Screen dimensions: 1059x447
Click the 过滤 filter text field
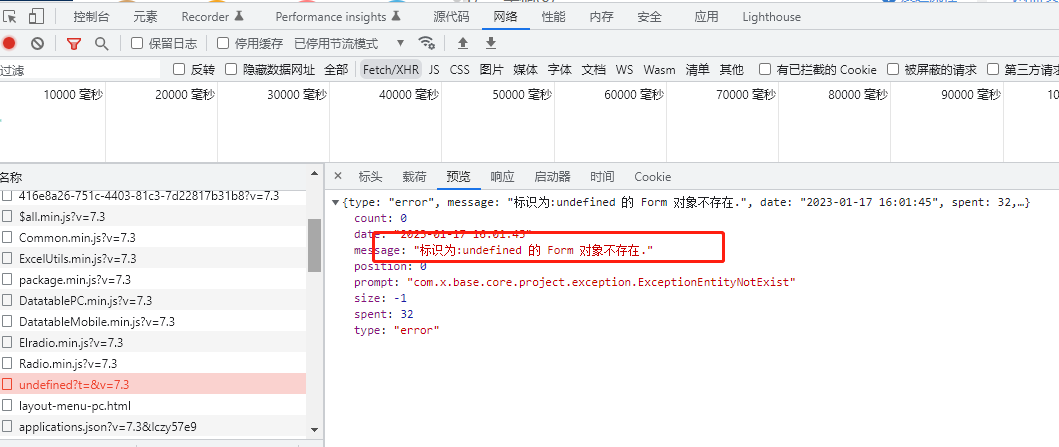[x=80, y=70]
